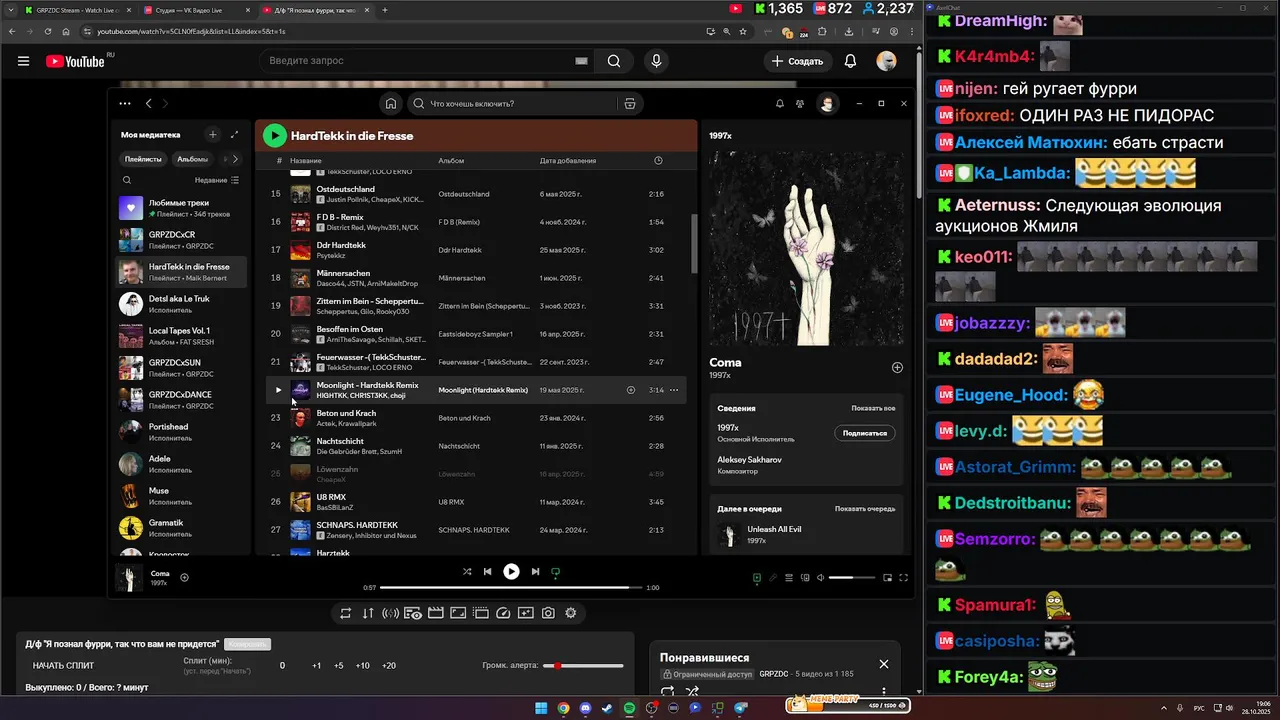1280x720 pixels.
Task: Close the Понравившиеся playlist panel
Action: point(883,664)
